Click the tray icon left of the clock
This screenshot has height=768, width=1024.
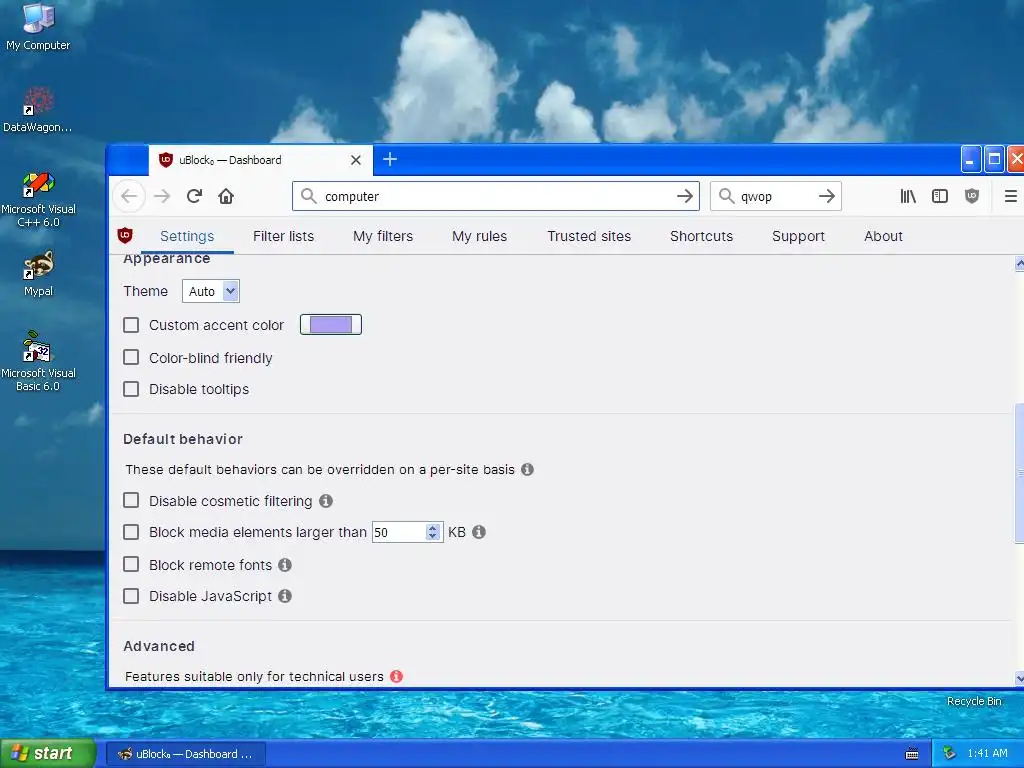click(950, 753)
